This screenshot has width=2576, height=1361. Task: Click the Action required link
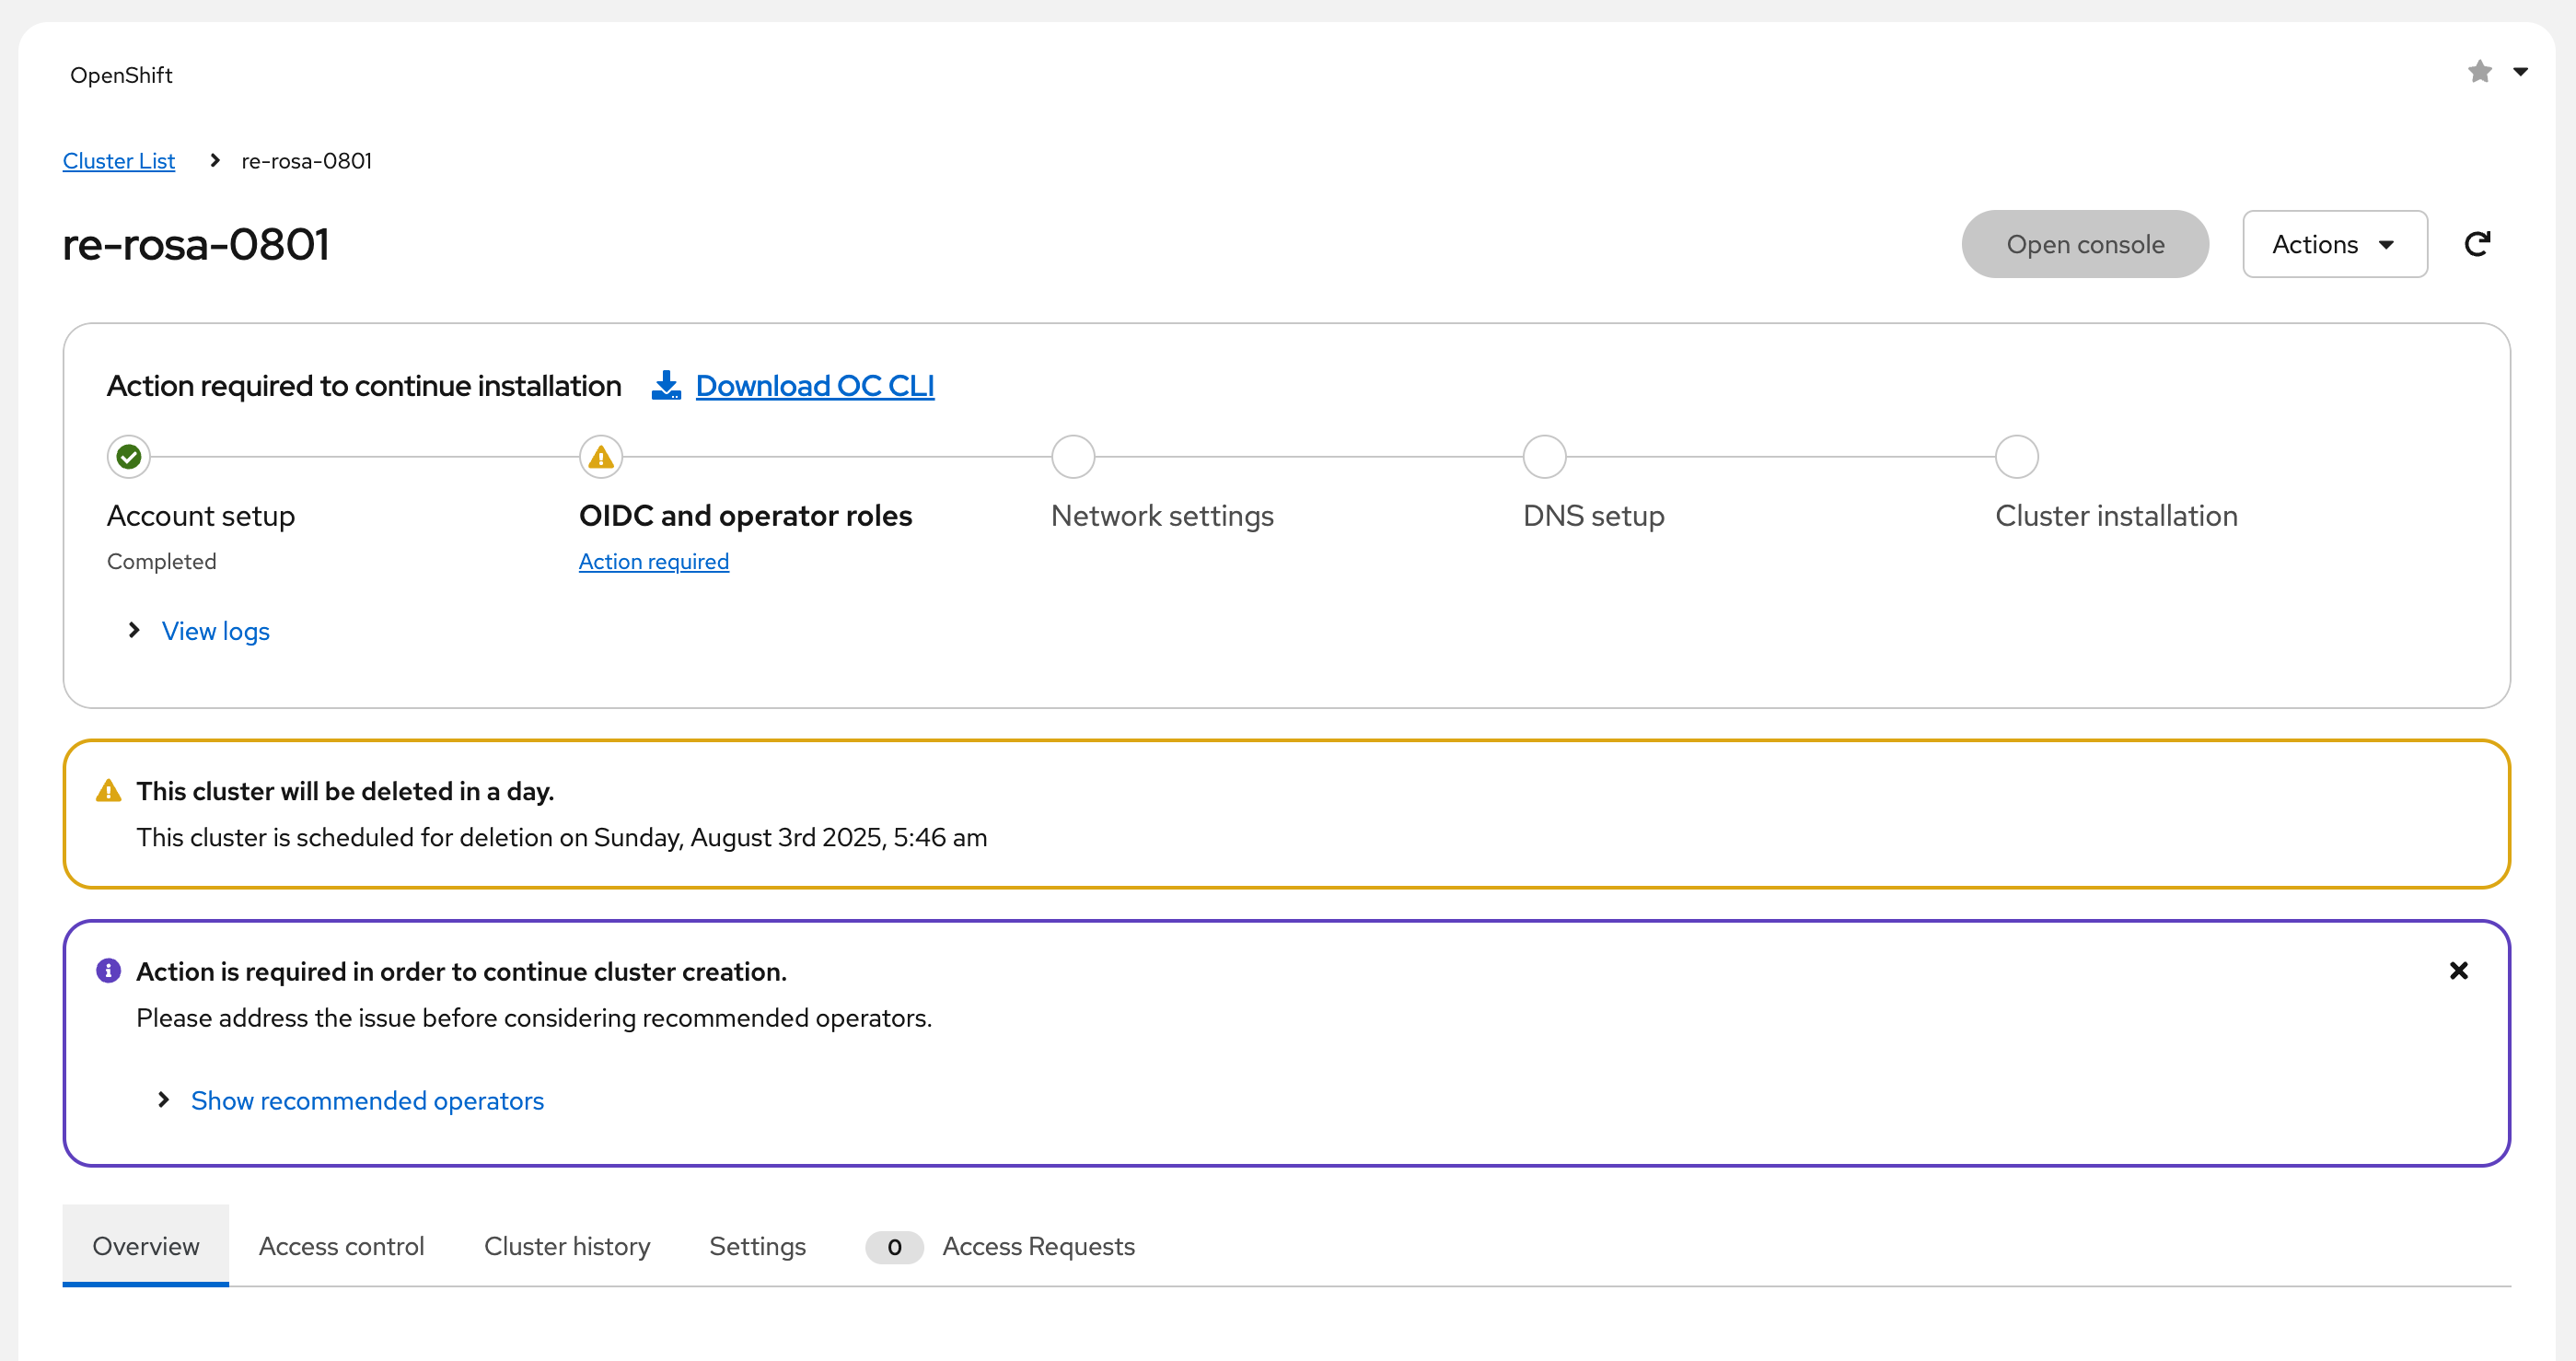pos(653,561)
